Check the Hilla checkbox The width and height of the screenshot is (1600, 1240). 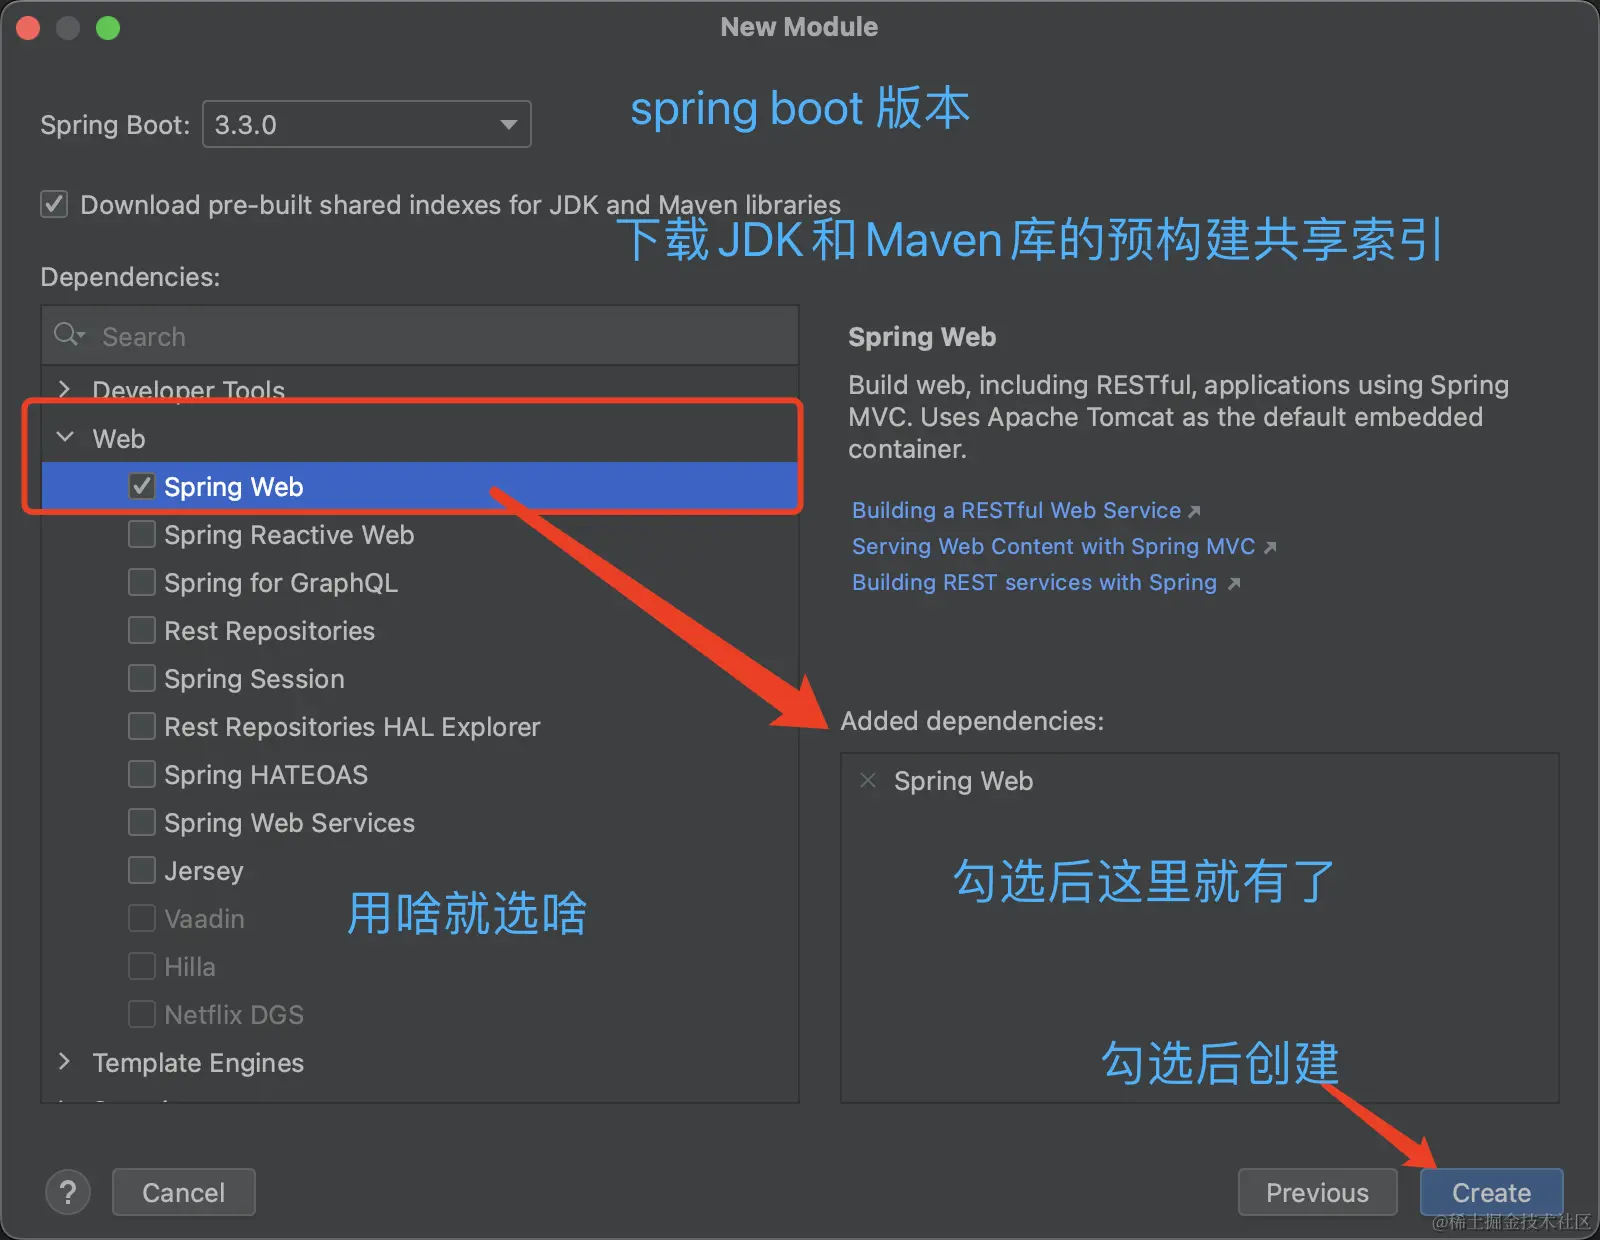click(142, 966)
